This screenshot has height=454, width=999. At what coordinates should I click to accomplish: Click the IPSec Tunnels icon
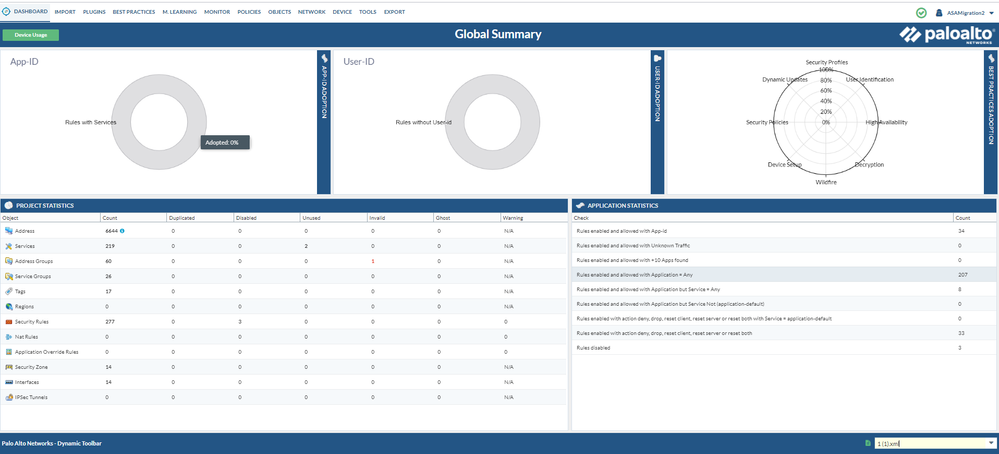coord(8,397)
